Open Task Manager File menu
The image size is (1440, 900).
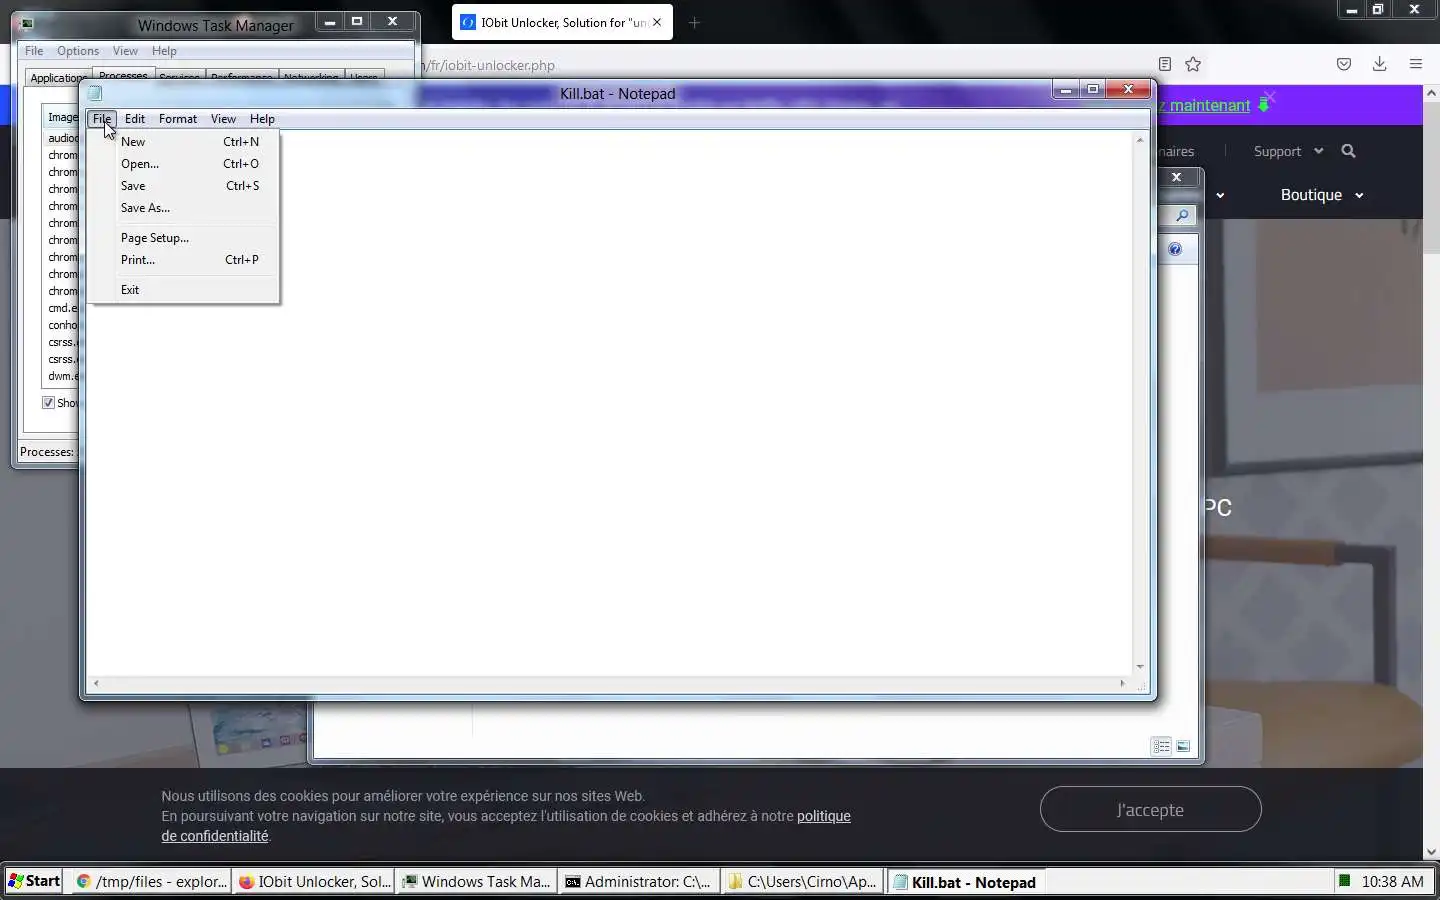click(x=34, y=51)
